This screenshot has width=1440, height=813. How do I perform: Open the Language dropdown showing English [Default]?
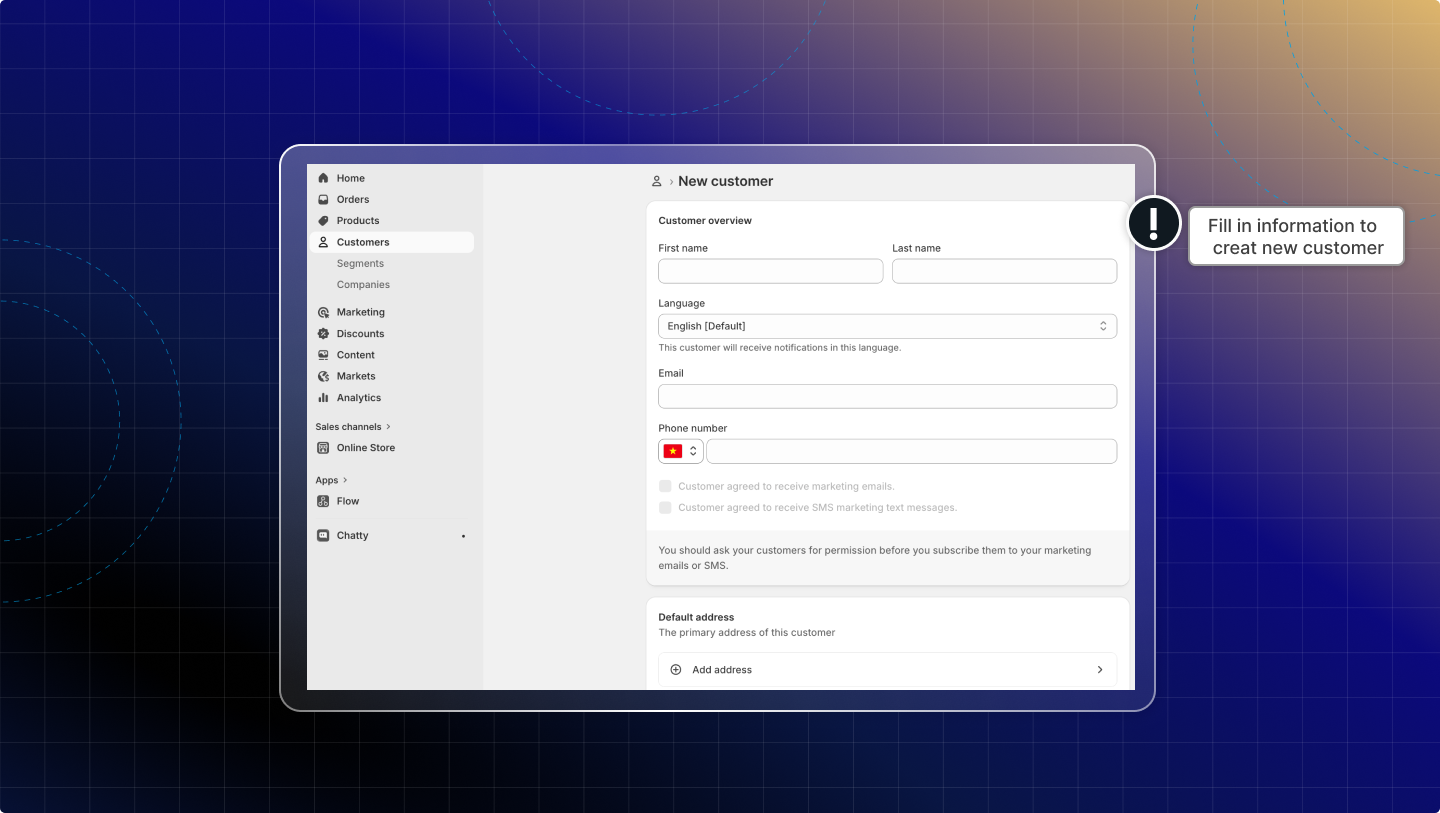click(x=887, y=326)
